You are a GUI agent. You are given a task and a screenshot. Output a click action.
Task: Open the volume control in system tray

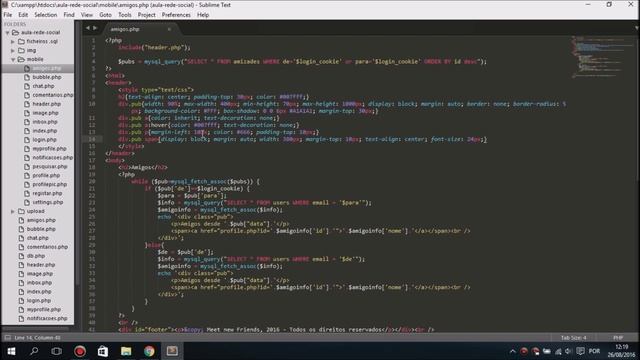click(569, 351)
